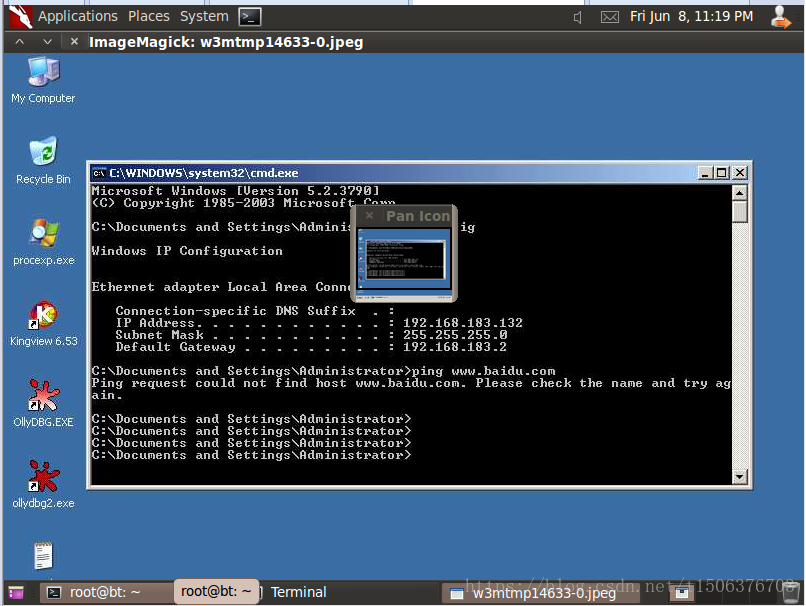
Task: Click the down arrow in ImageMagick title bar
Action: point(47,42)
